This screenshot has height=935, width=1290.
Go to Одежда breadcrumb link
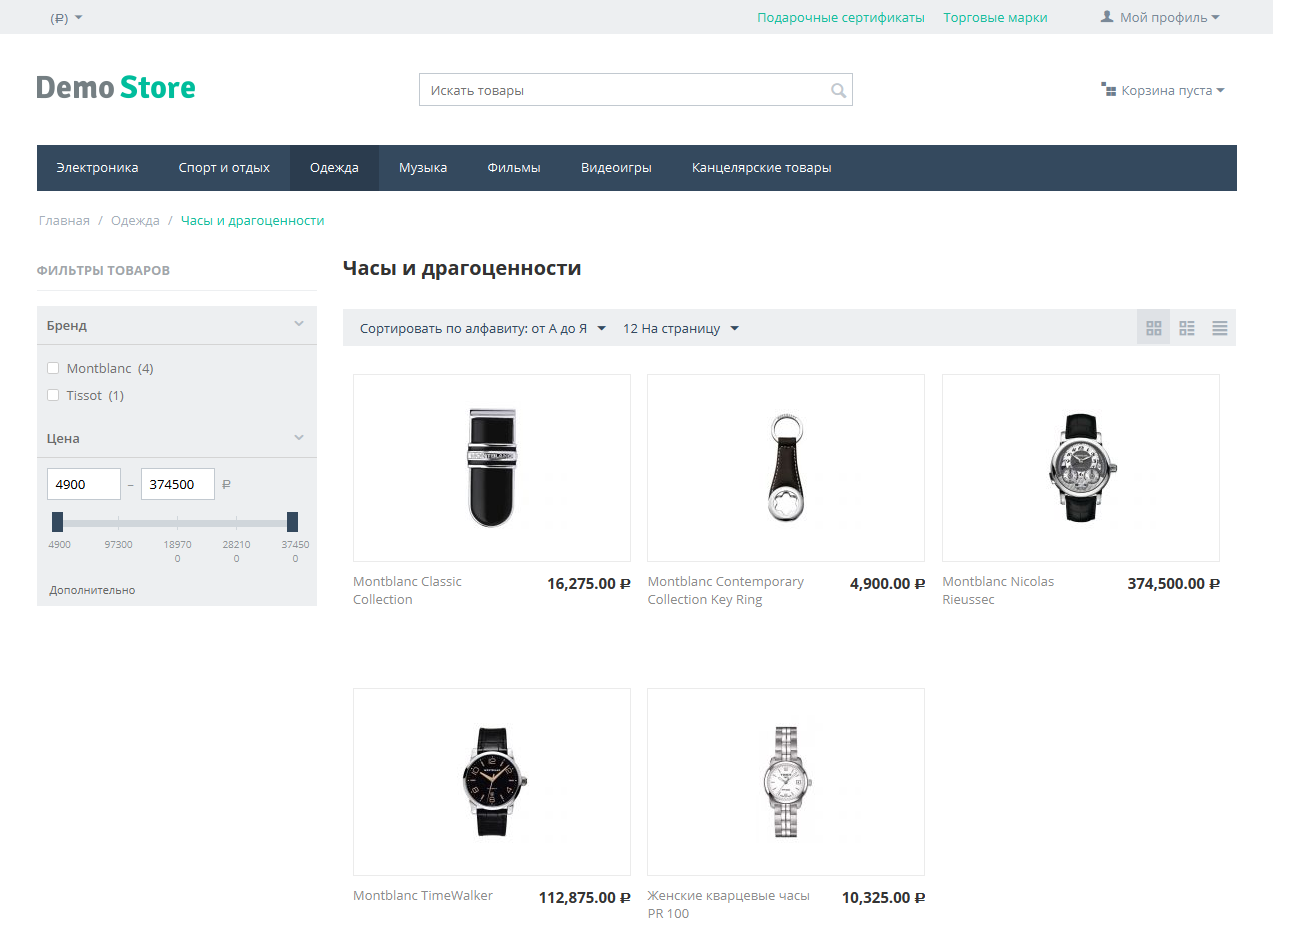pos(135,220)
